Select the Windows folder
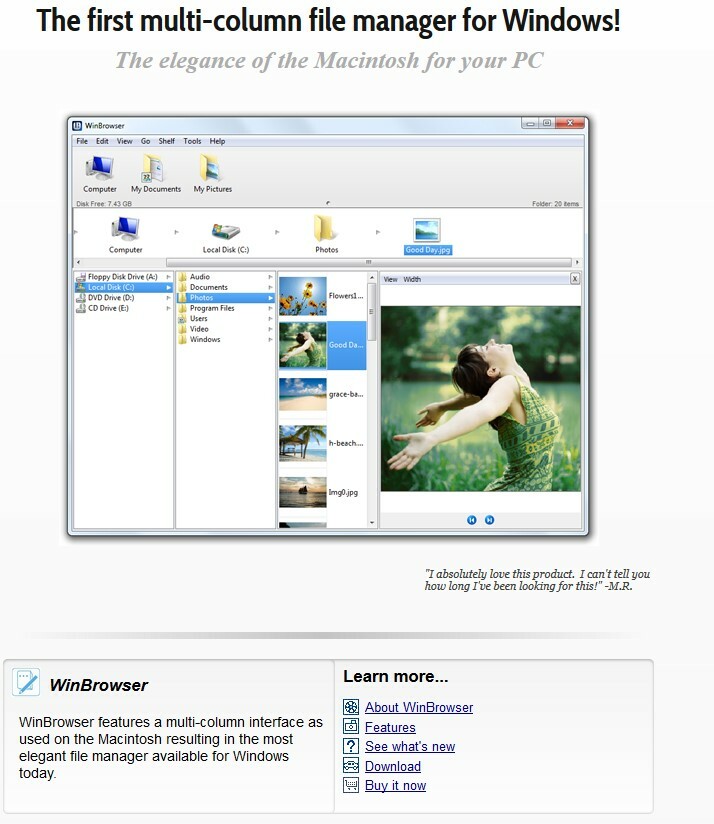The height and width of the screenshot is (824, 714). point(225,339)
